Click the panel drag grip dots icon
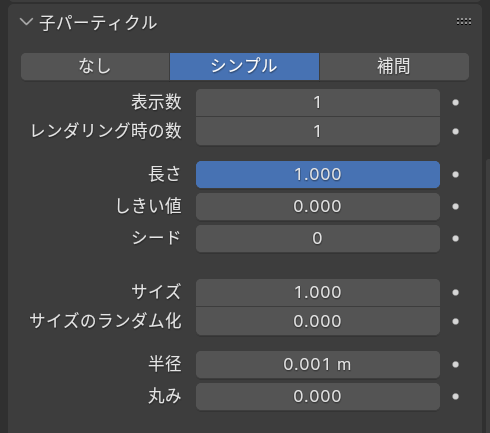The height and width of the screenshot is (433, 490). pyautogui.click(x=464, y=22)
